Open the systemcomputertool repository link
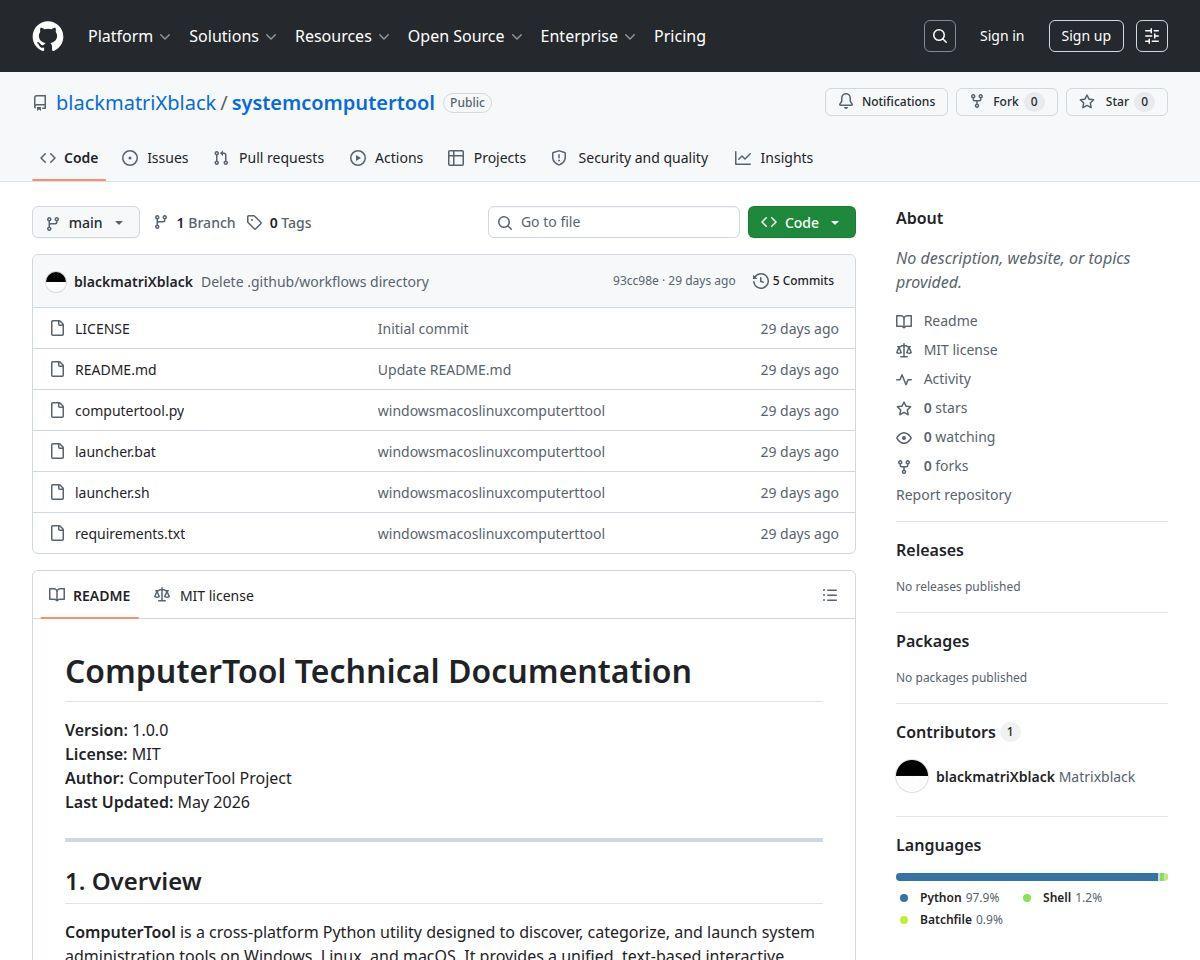The width and height of the screenshot is (1200, 960). click(x=333, y=103)
